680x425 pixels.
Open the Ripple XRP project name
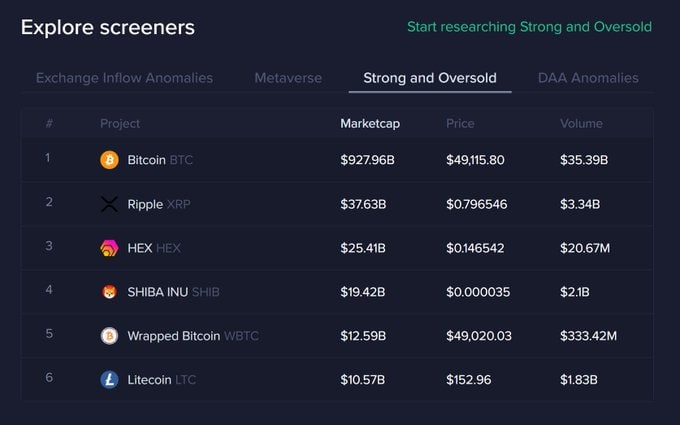(x=158, y=204)
